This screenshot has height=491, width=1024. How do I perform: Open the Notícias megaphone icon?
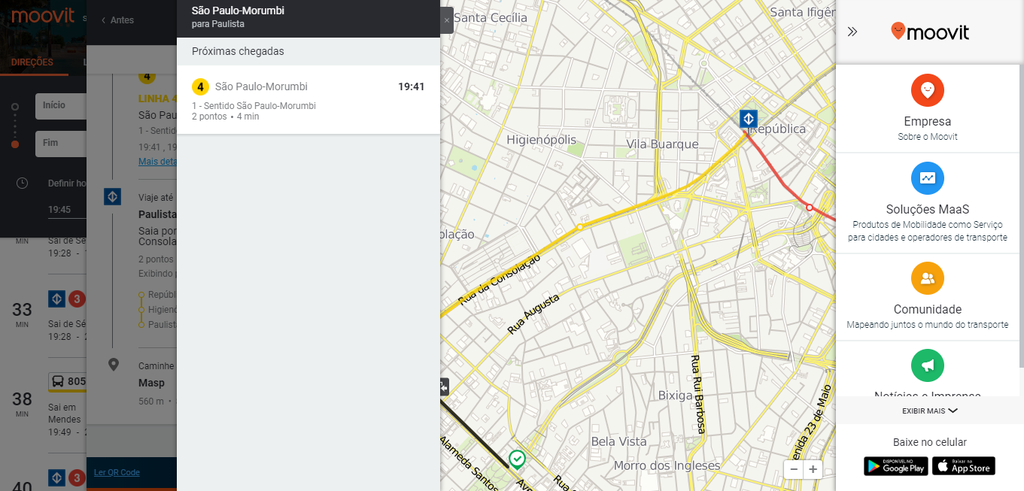[927, 366]
